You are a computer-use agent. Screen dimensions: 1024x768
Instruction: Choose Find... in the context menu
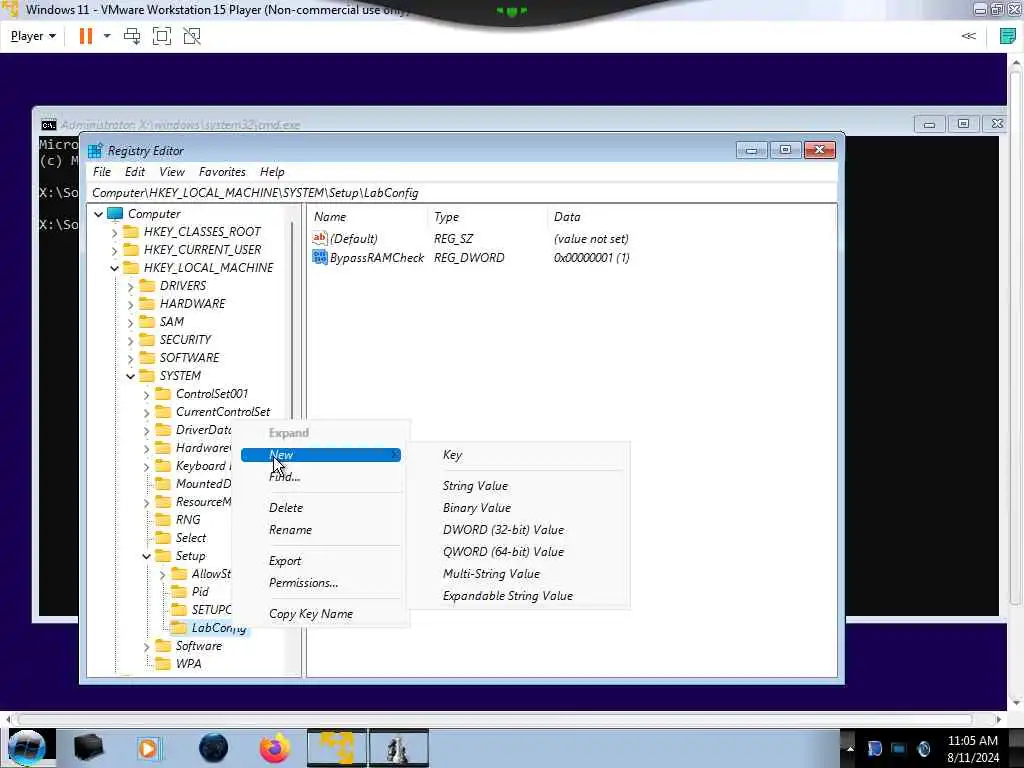click(321, 477)
